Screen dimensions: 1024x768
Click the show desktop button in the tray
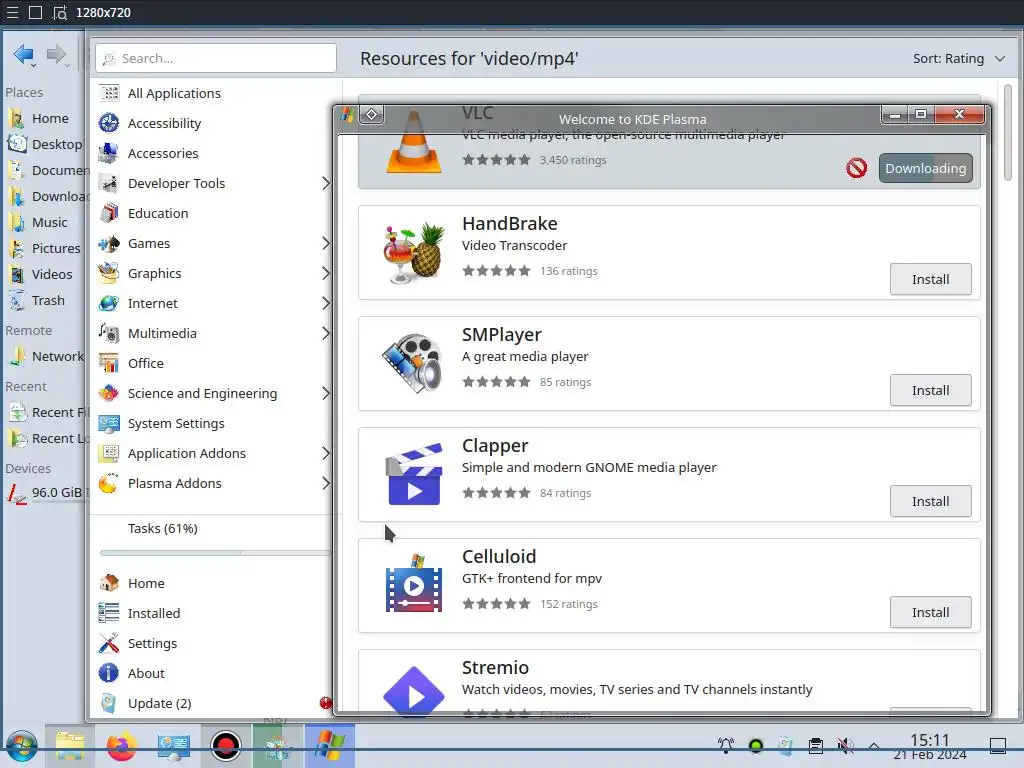998,745
